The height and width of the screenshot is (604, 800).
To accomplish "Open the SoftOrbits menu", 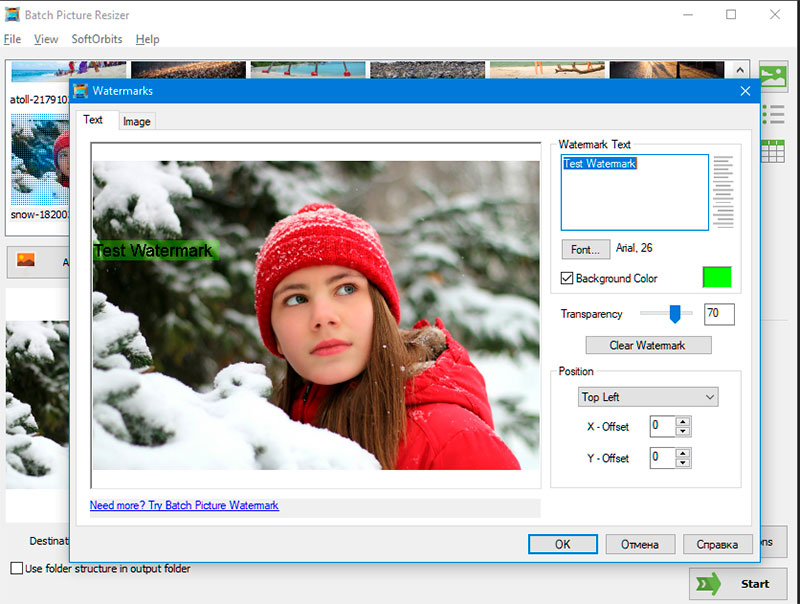I will pyautogui.click(x=97, y=39).
